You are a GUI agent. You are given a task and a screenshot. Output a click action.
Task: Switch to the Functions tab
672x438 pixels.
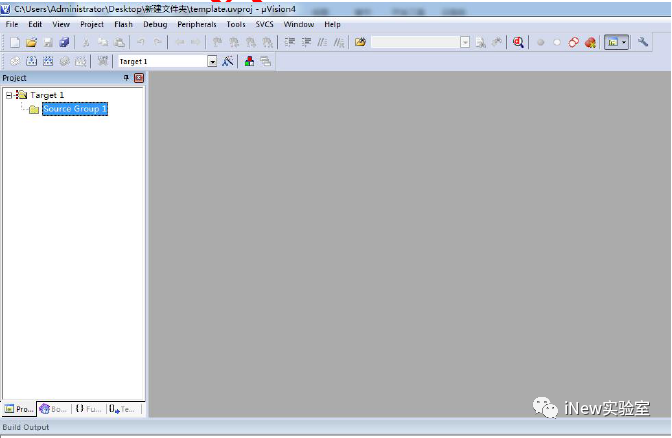pyautogui.click(x=89, y=409)
